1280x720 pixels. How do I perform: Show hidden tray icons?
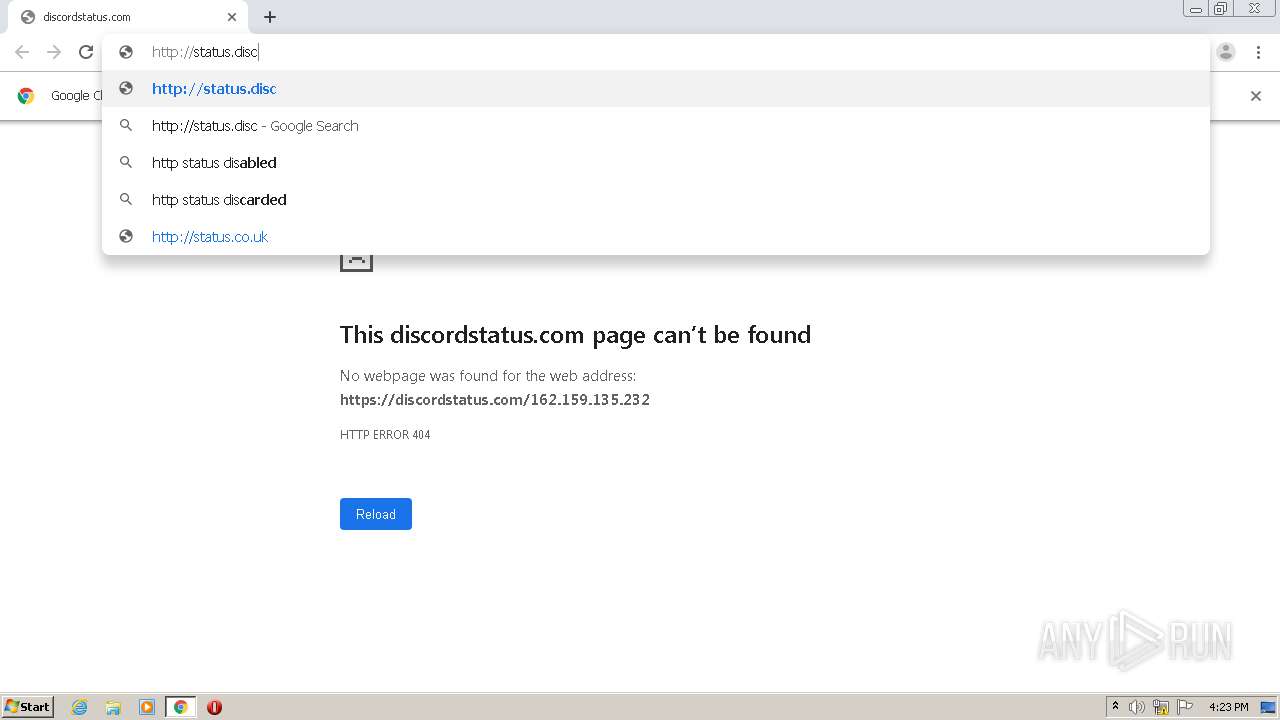1115,707
